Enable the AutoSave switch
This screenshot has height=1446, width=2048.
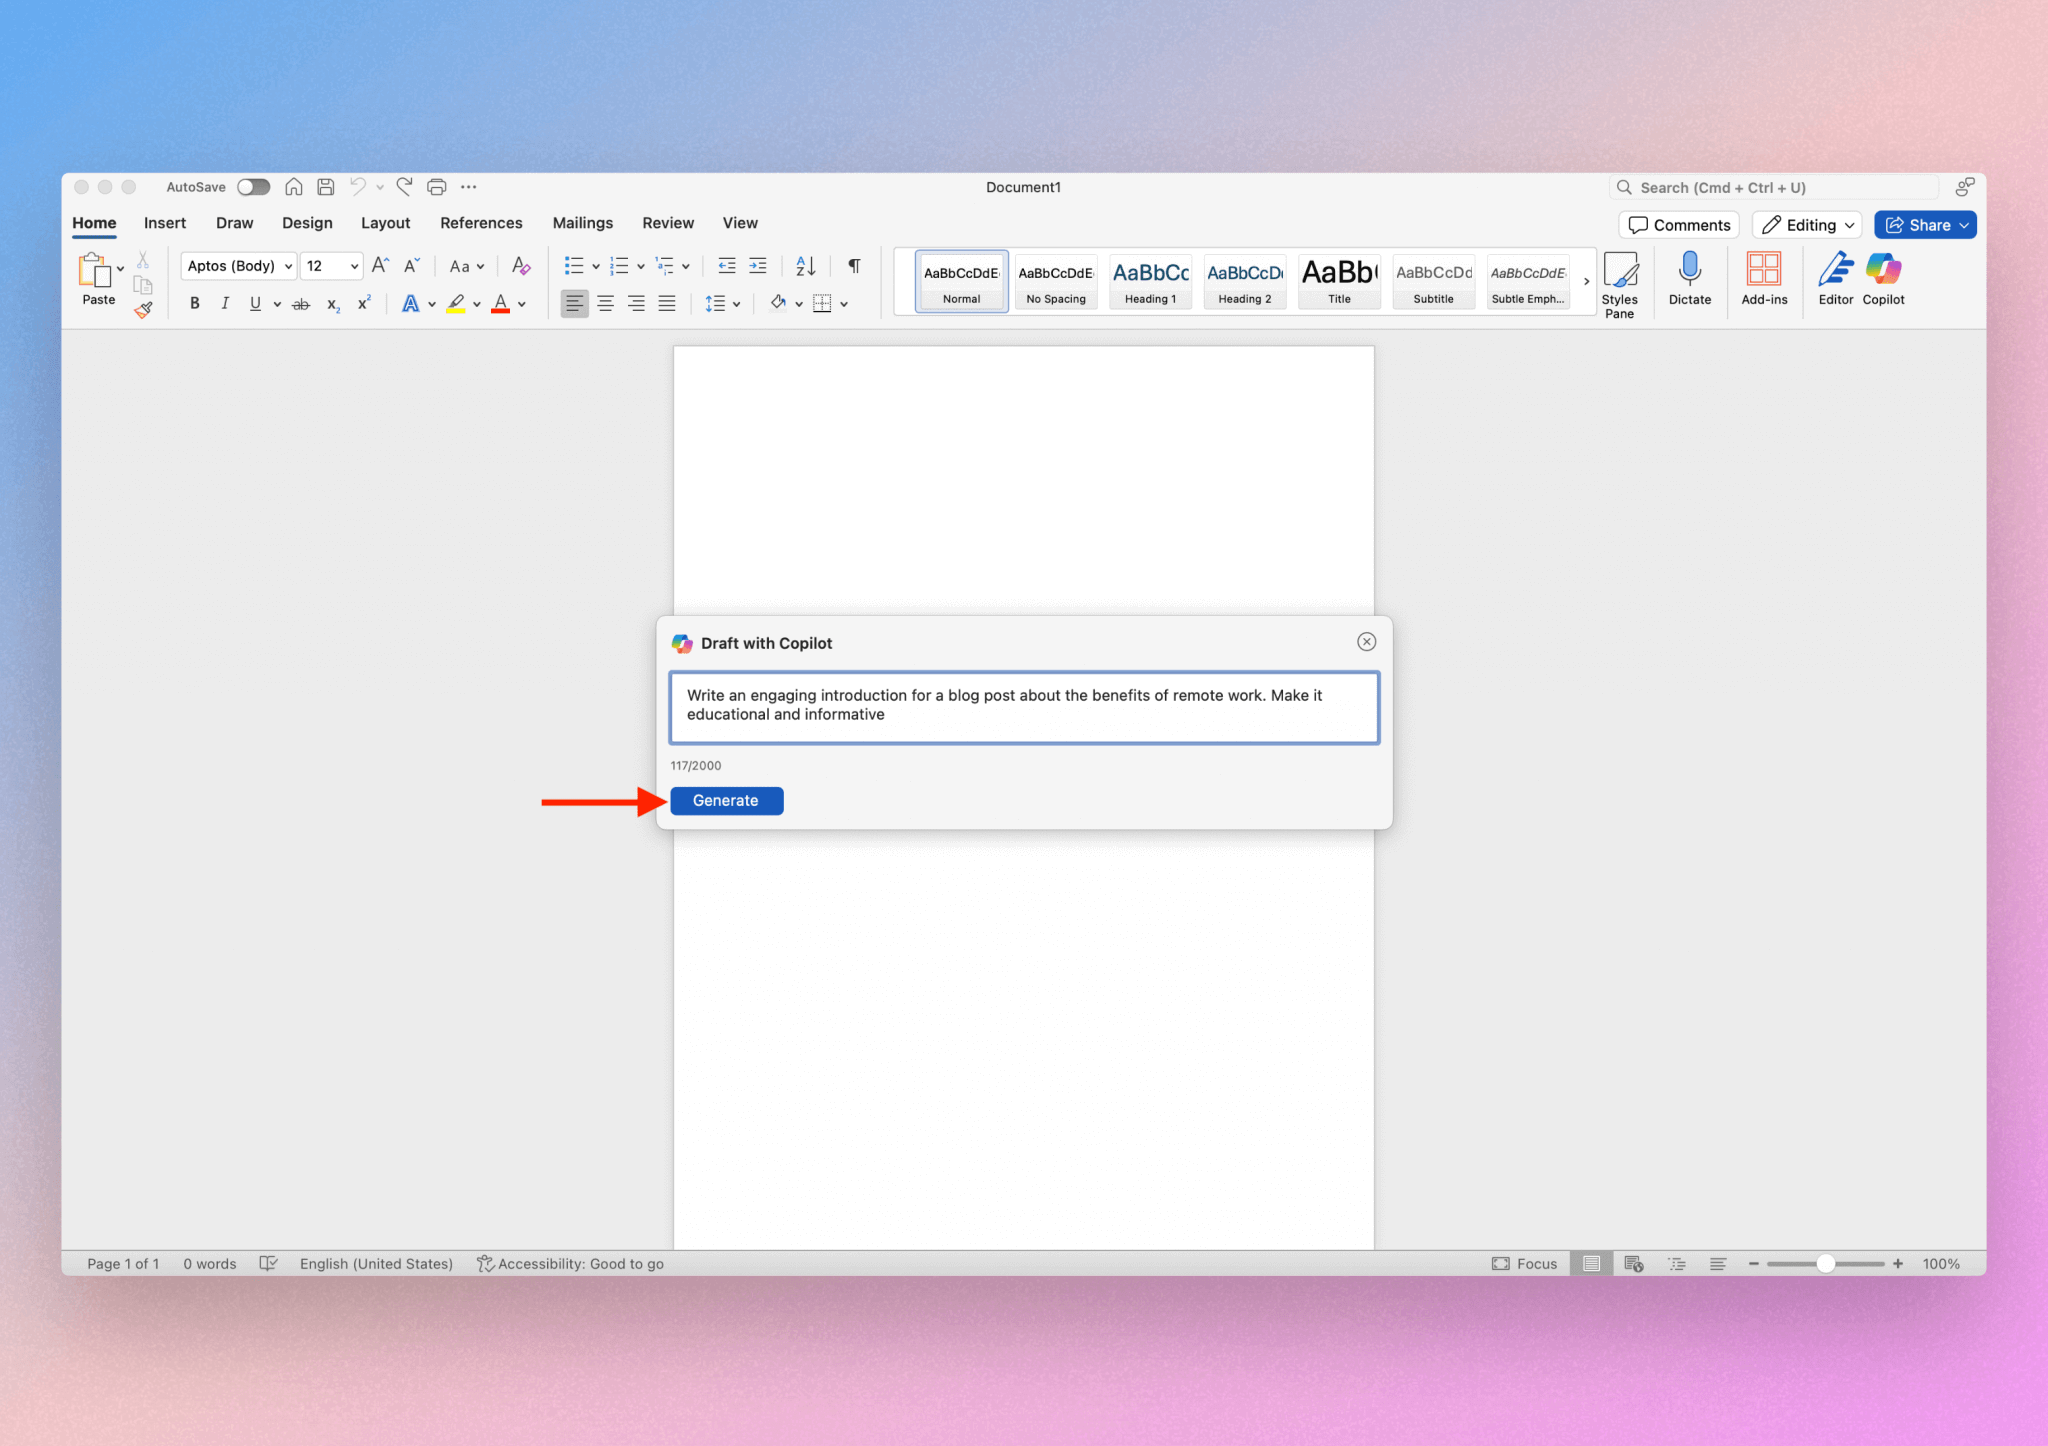[x=253, y=187]
